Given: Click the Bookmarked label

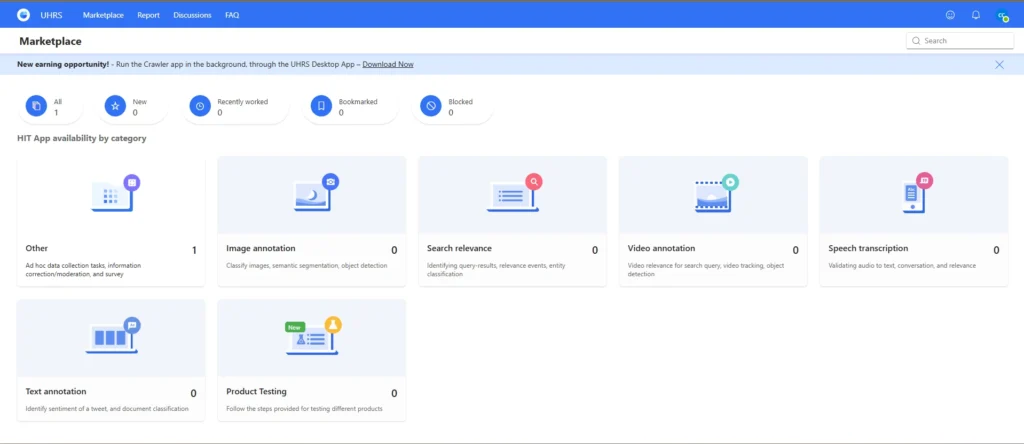Looking at the screenshot, I should [358, 102].
